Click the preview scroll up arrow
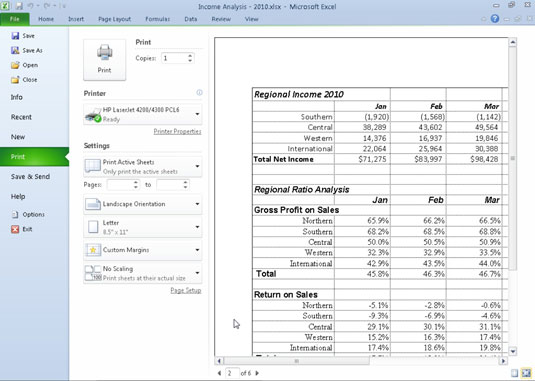The height and width of the screenshot is (381, 535). pos(512,42)
